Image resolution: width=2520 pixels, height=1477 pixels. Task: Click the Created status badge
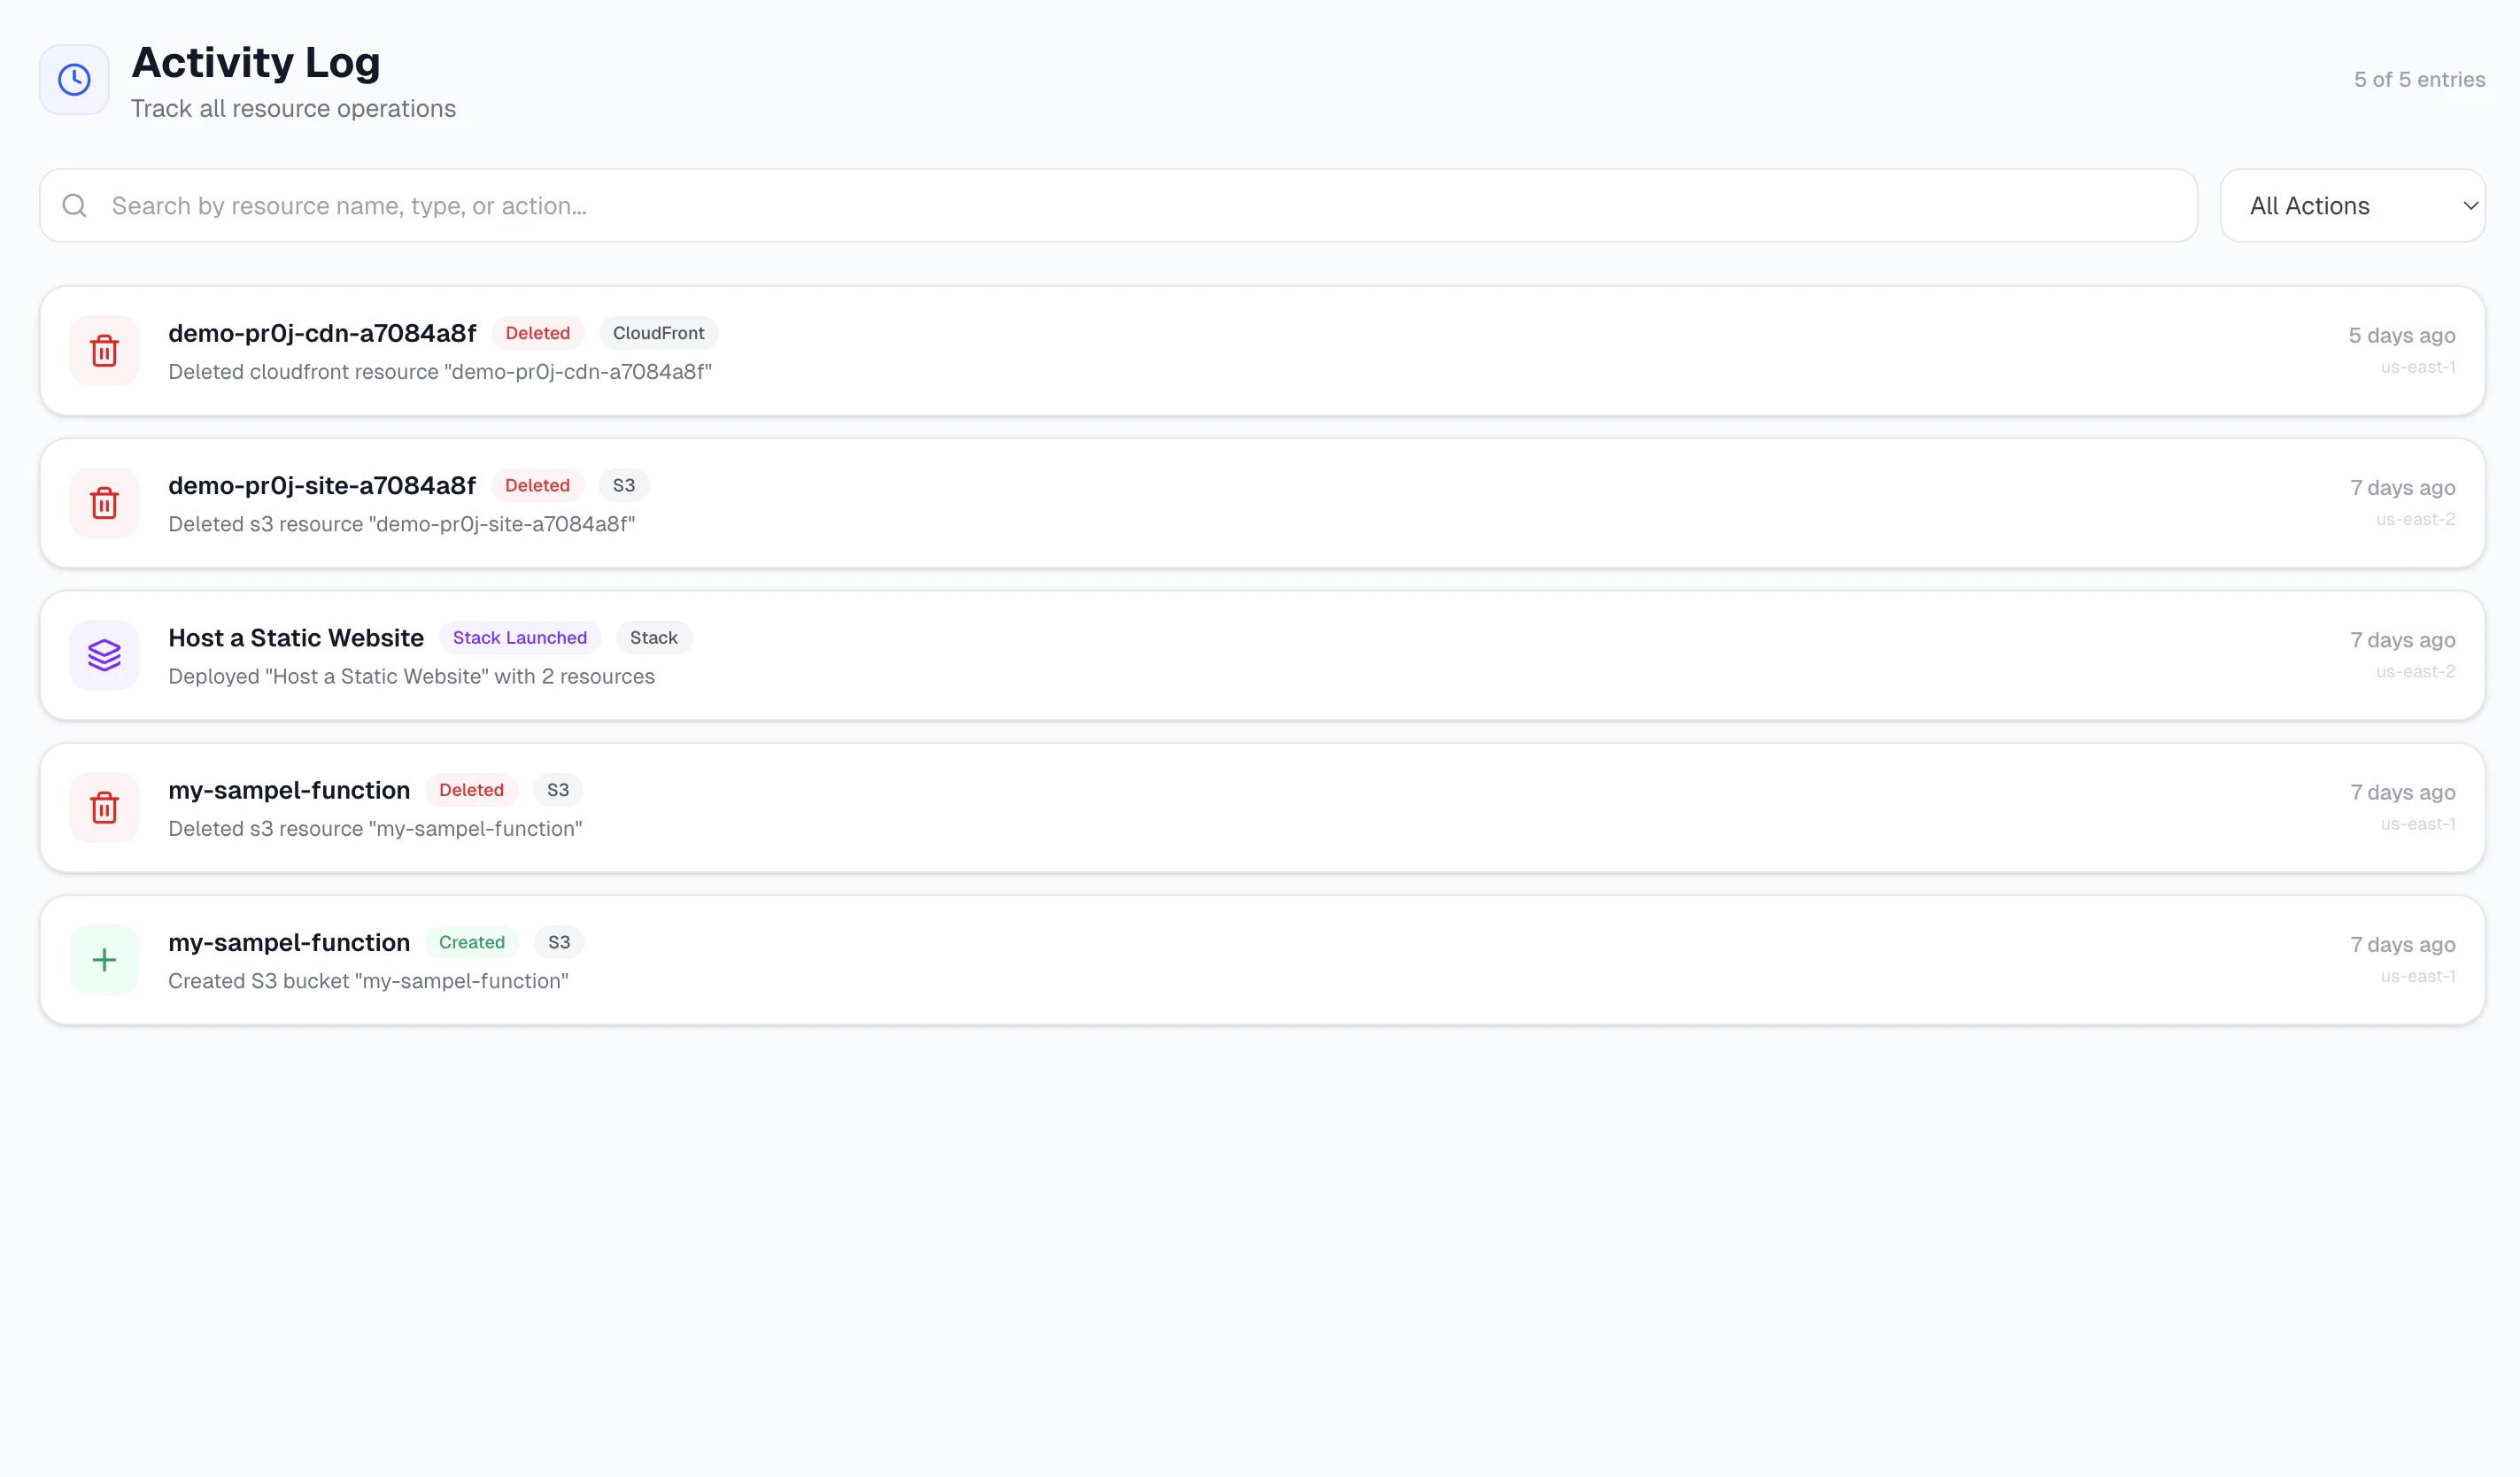click(471, 943)
